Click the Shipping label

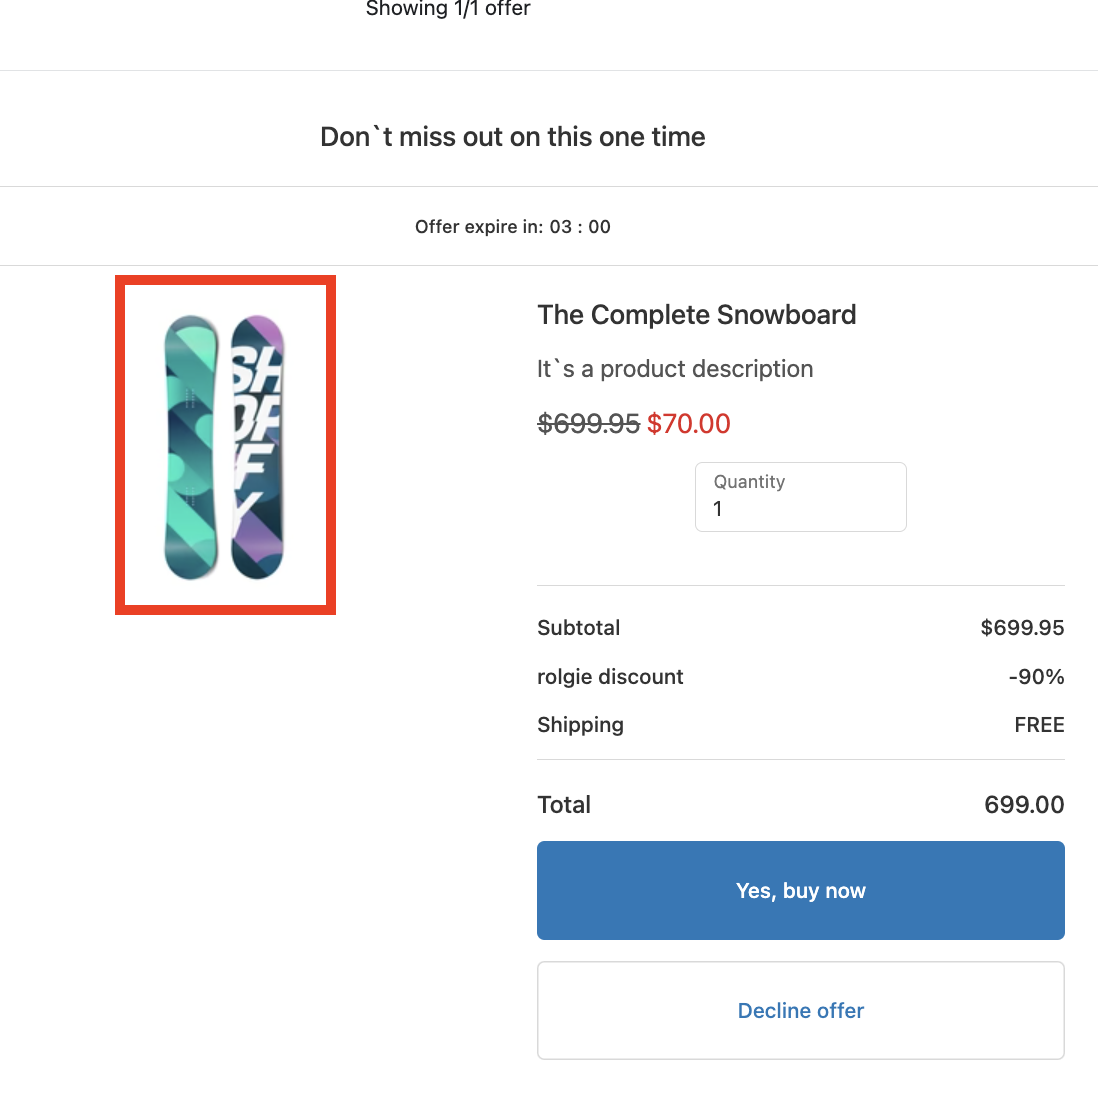580,725
